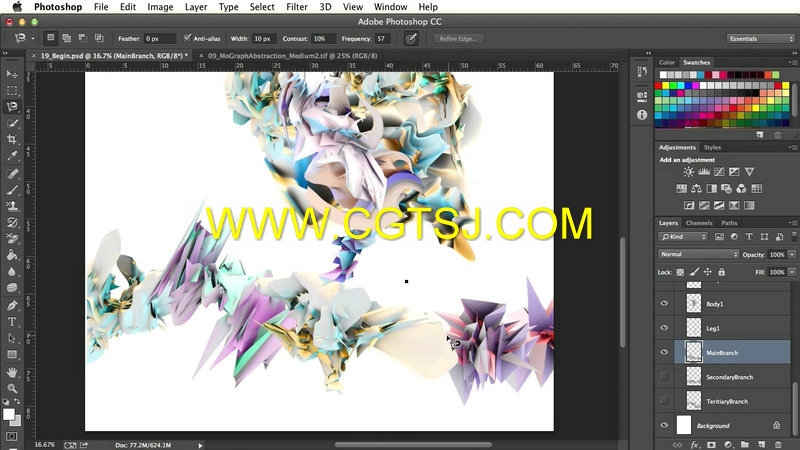Add a Channel Mixer adjustment
Screen dimensions: 800x450
(x=741, y=189)
